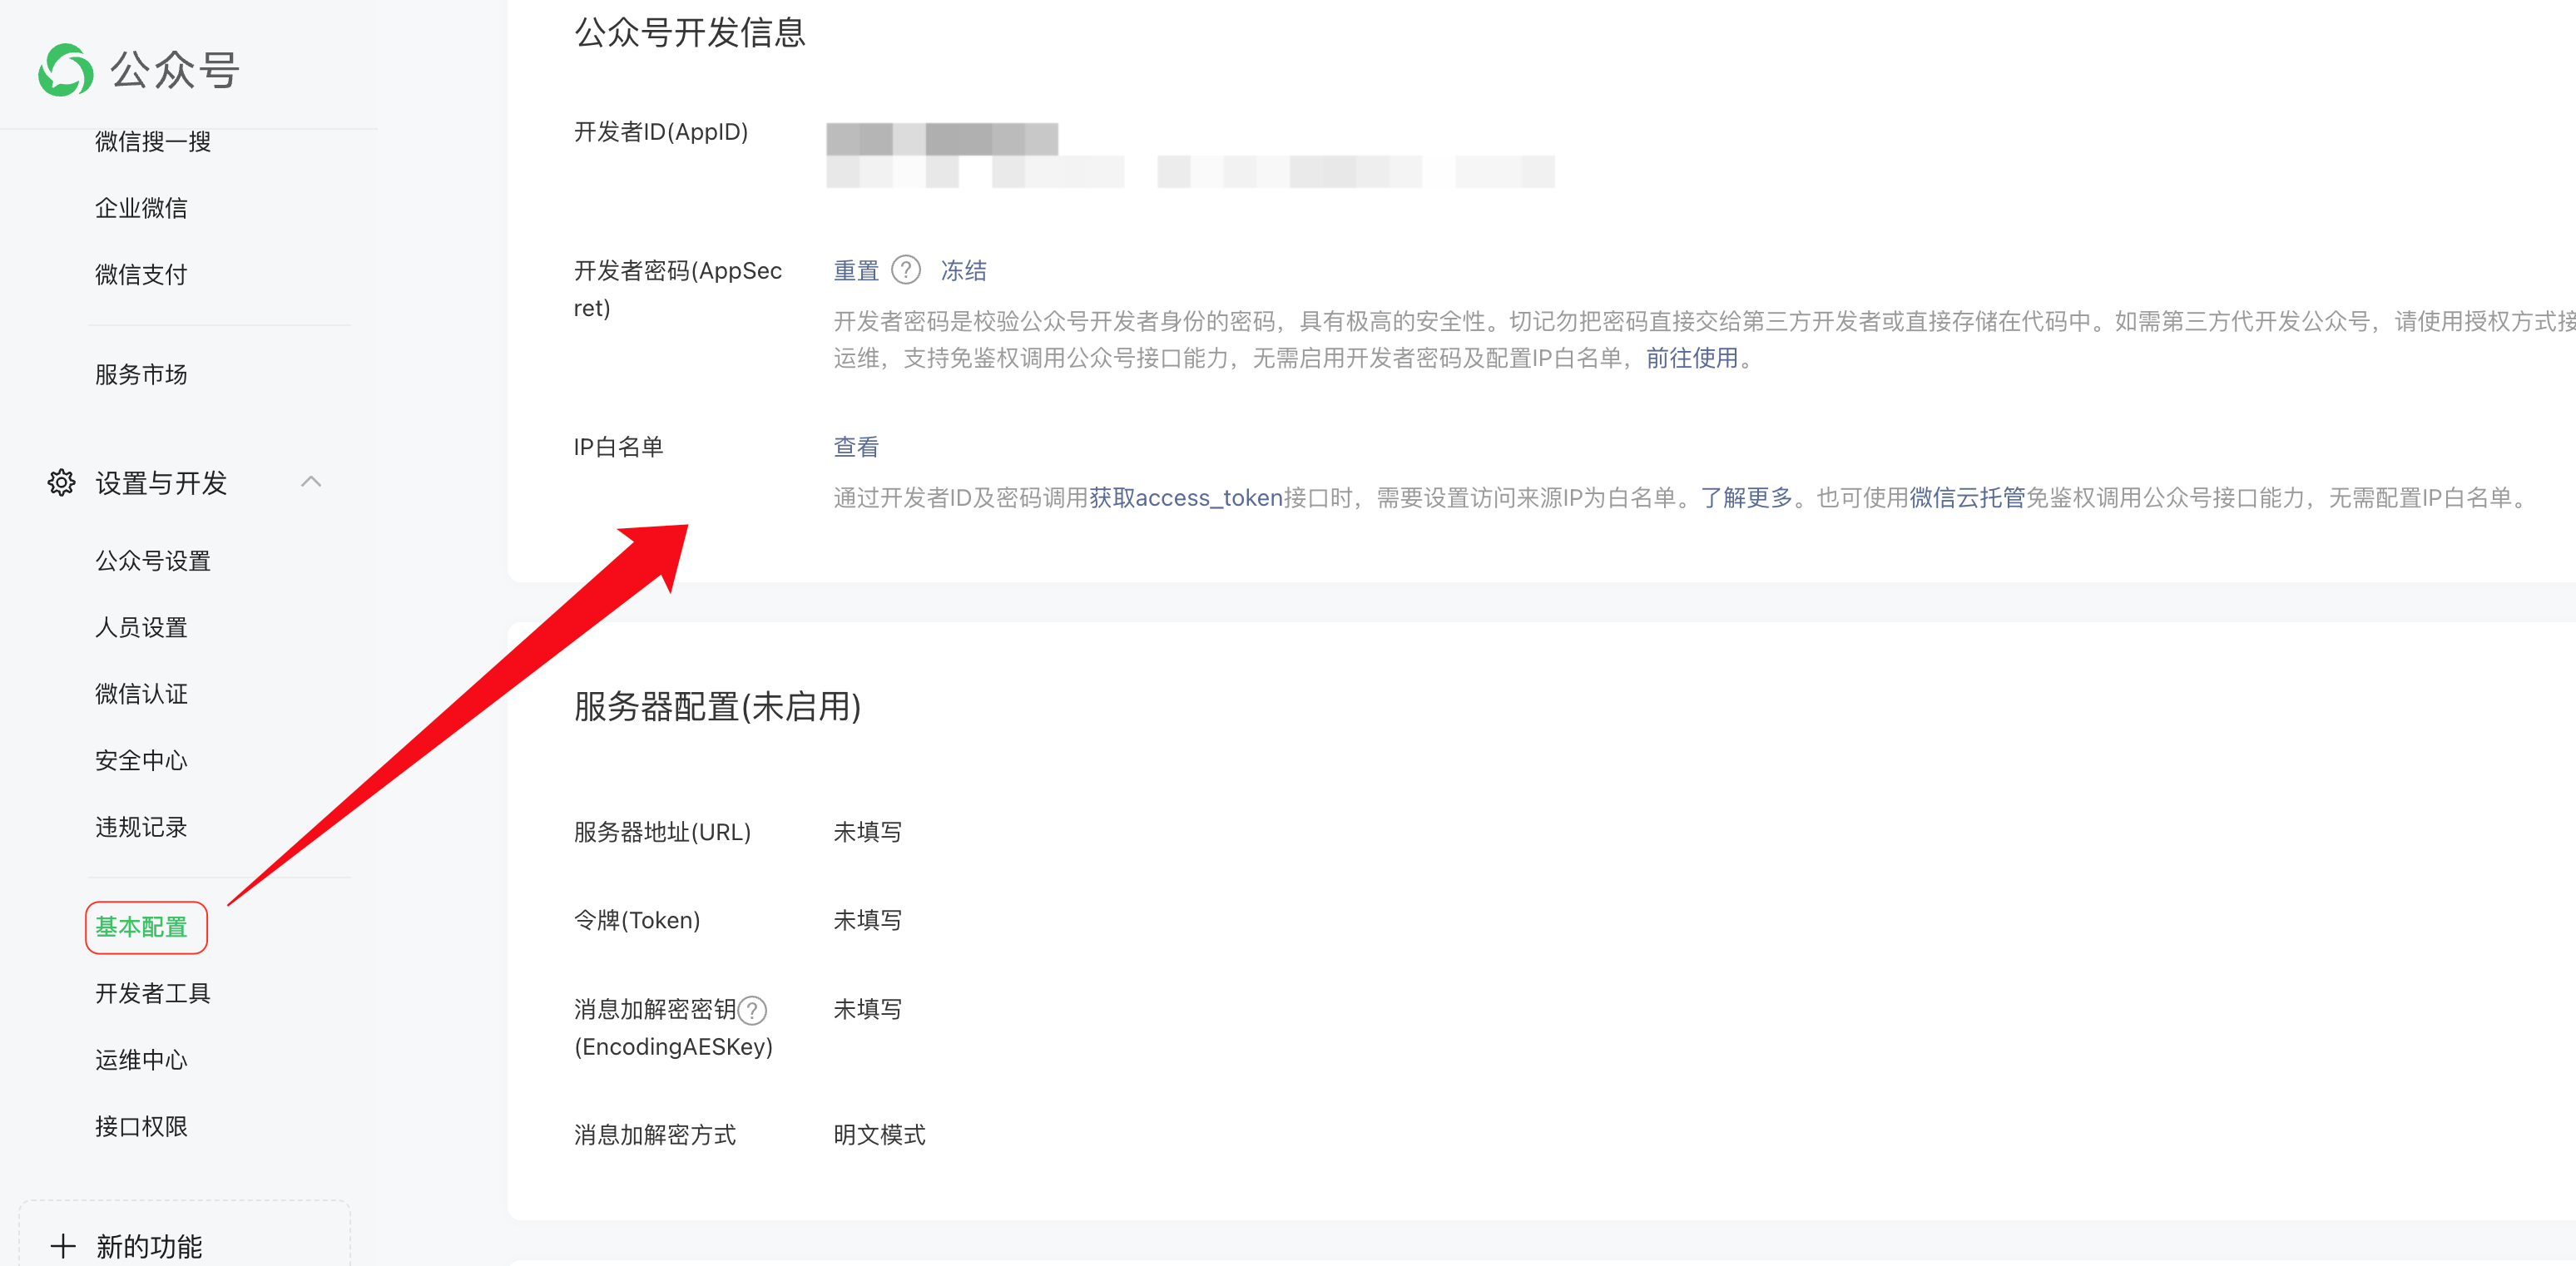Viewport: 2576px width, 1266px height.
Task: Follow the 微信云托管 link
Action: click(1966, 498)
